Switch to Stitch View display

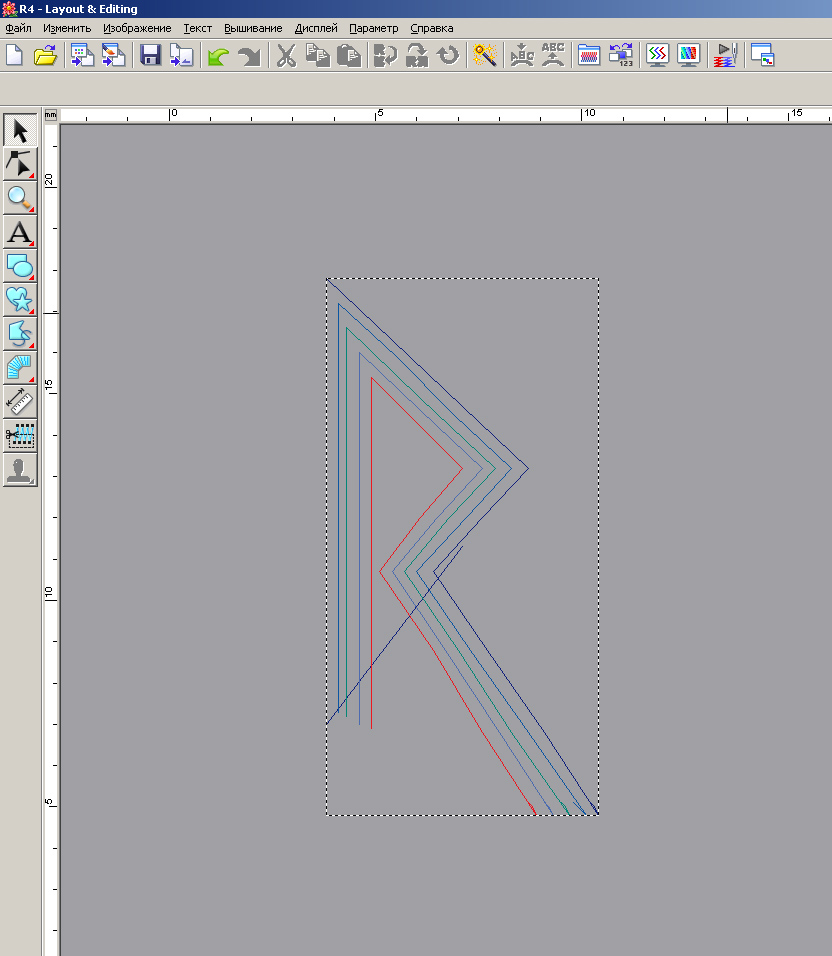tap(657, 55)
